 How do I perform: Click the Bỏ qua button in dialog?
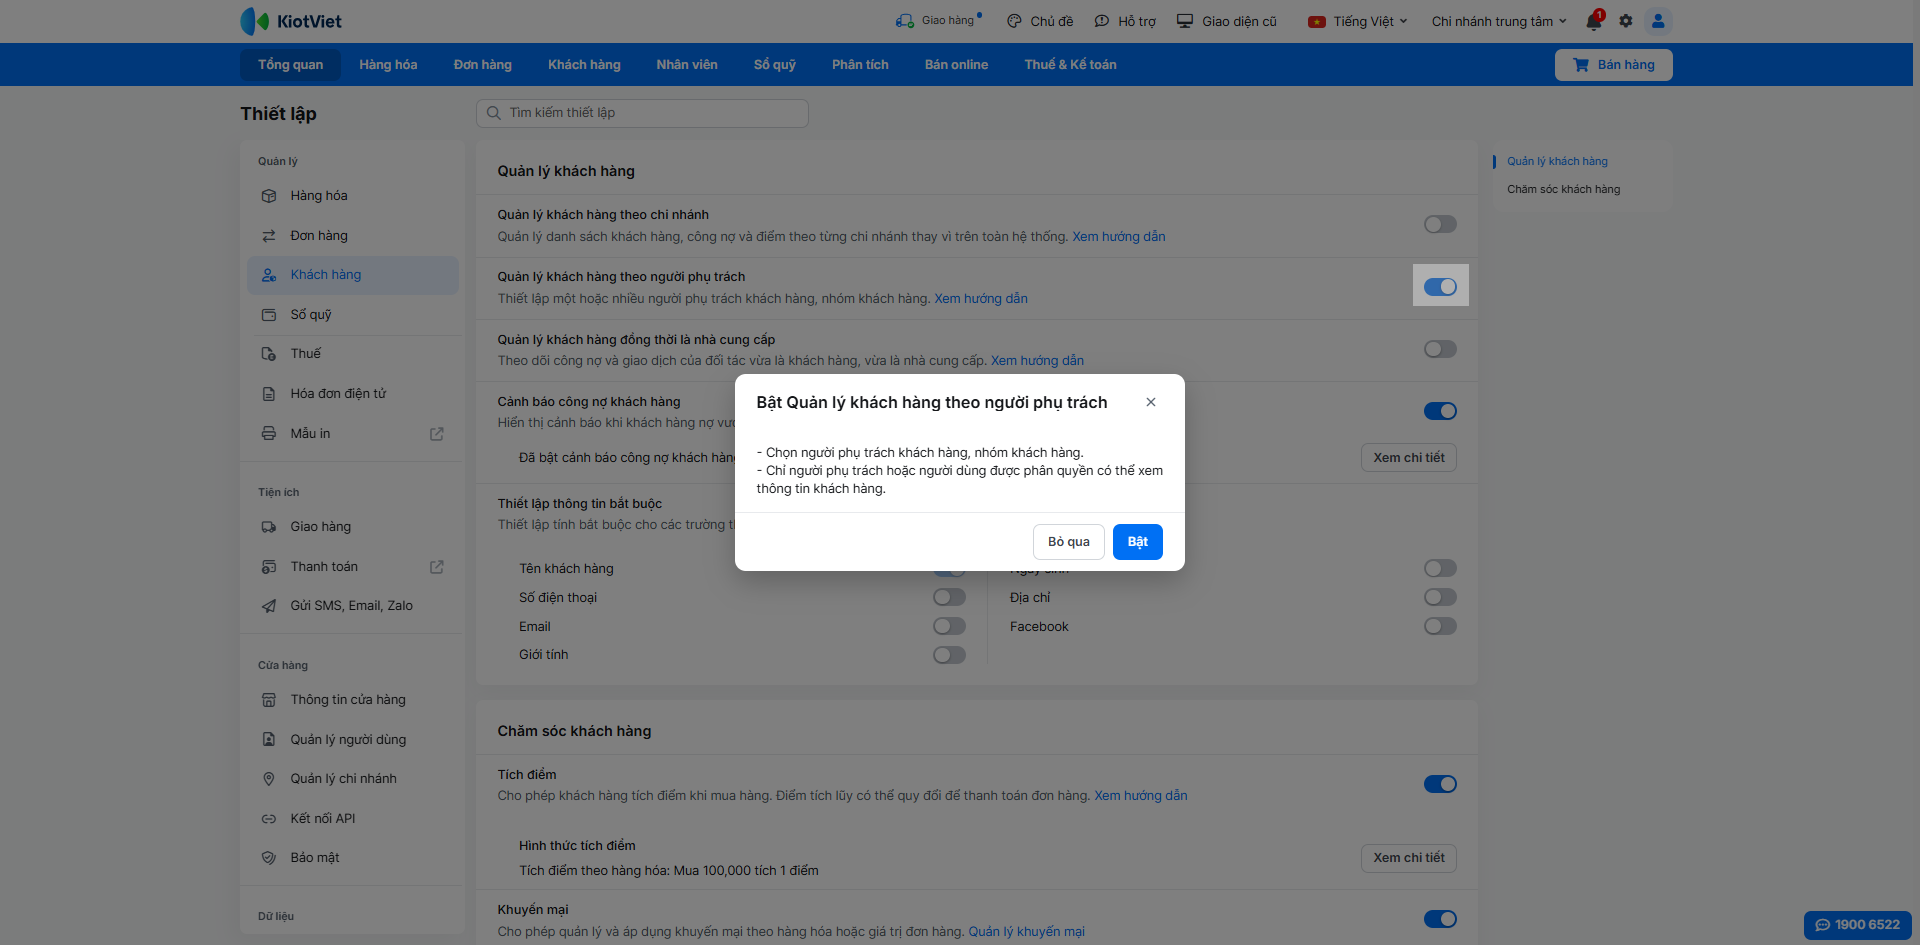click(1069, 542)
